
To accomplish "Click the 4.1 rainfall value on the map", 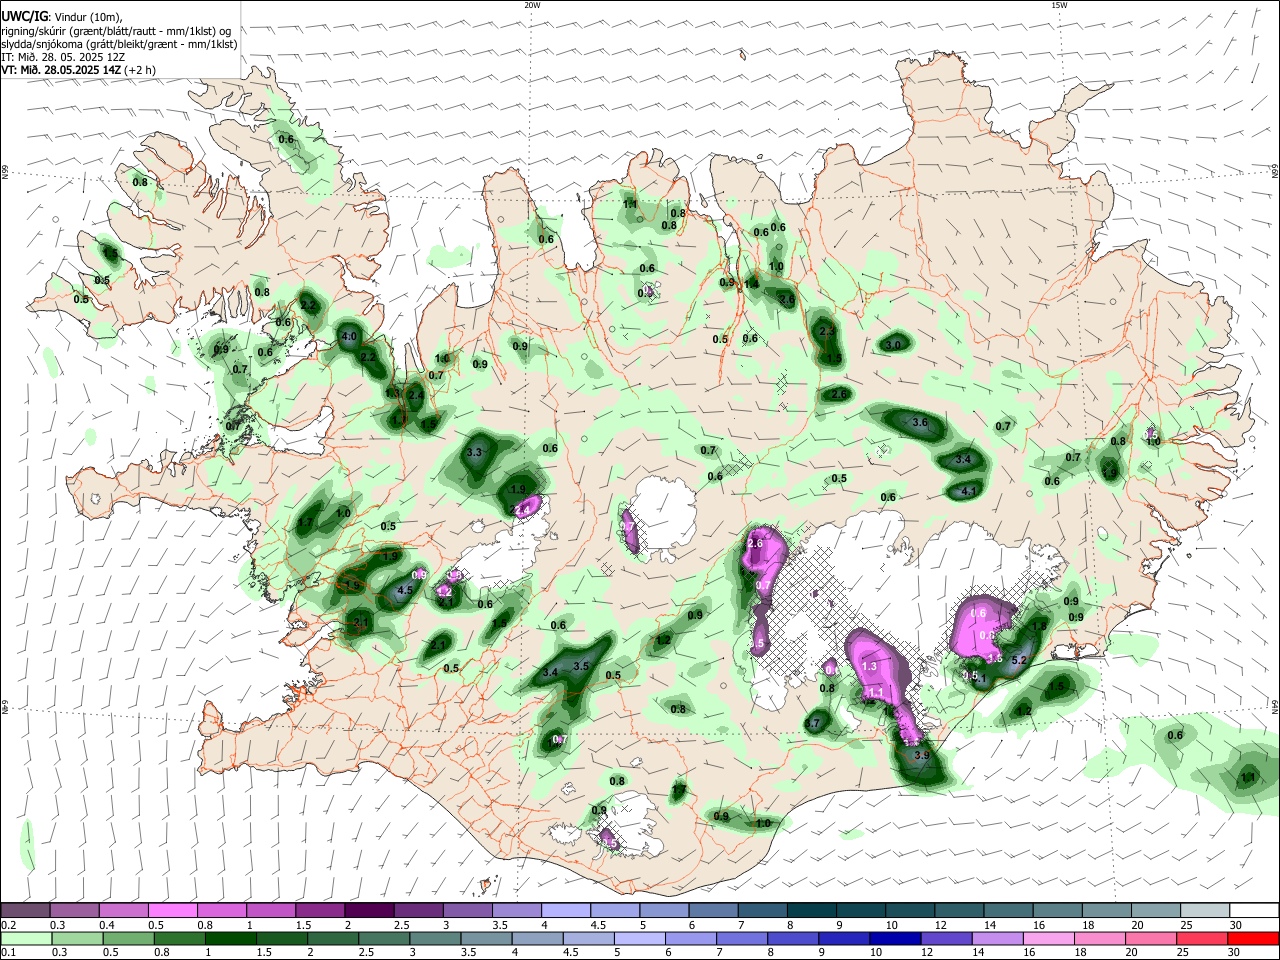I will pyautogui.click(x=968, y=492).
